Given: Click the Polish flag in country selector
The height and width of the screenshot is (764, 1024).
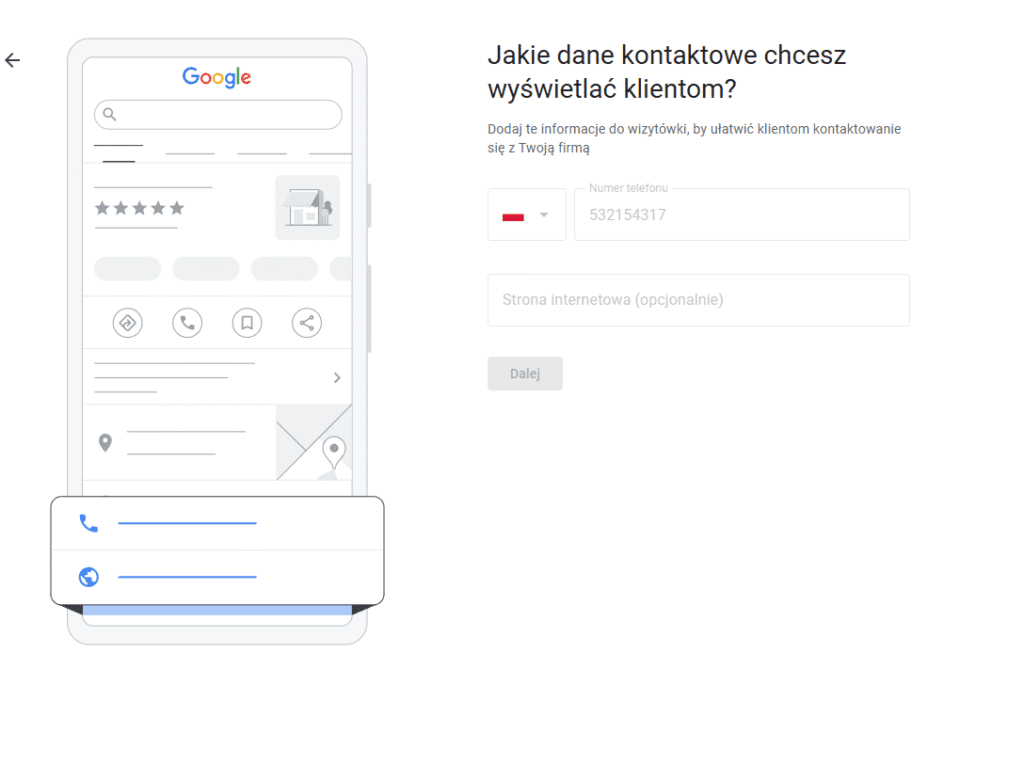Looking at the screenshot, I should tap(513, 215).
